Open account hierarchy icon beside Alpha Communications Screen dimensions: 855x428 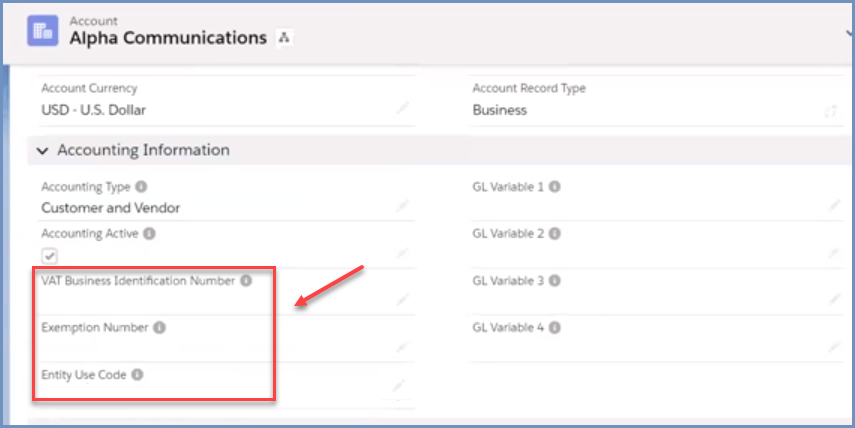click(x=283, y=38)
